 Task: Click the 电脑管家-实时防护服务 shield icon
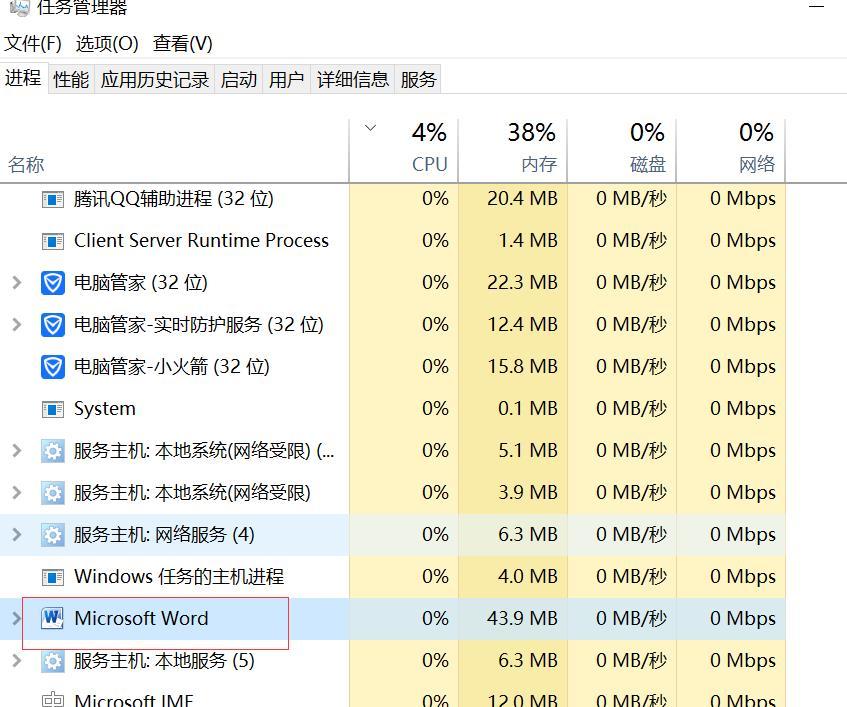click(x=53, y=324)
